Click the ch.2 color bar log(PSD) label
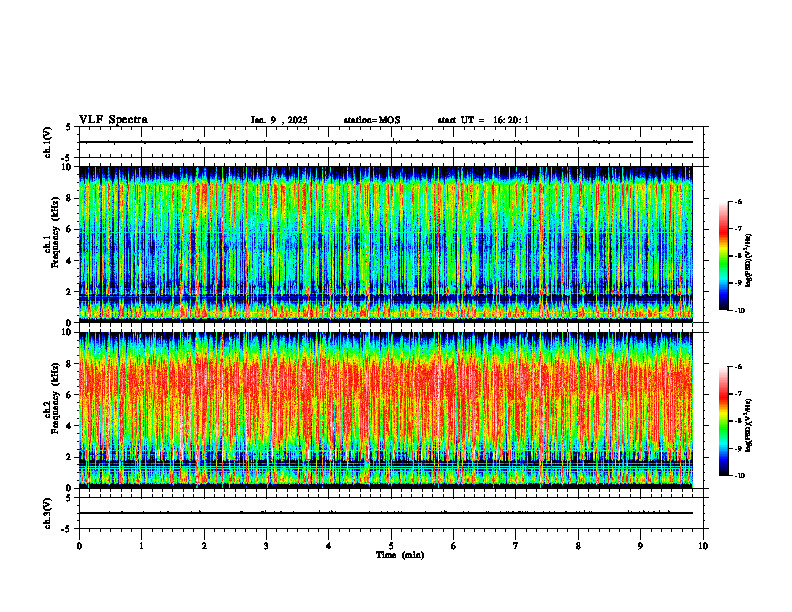Viewport: 792px width, 612px height. pyautogui.click(x=750, y=426)
